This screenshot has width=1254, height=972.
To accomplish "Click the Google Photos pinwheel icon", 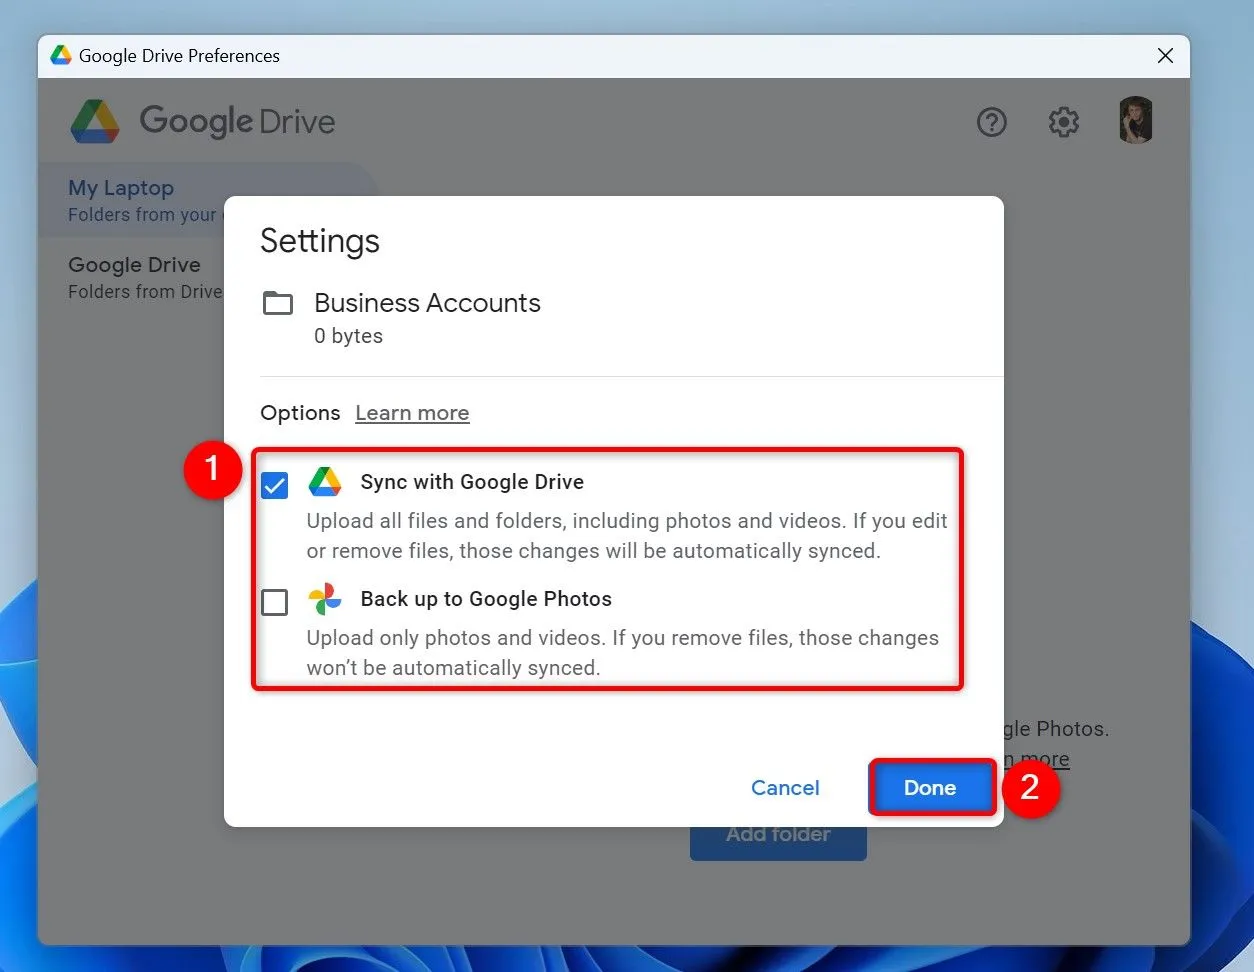I will pyautogui.click(x=324, y=599).
